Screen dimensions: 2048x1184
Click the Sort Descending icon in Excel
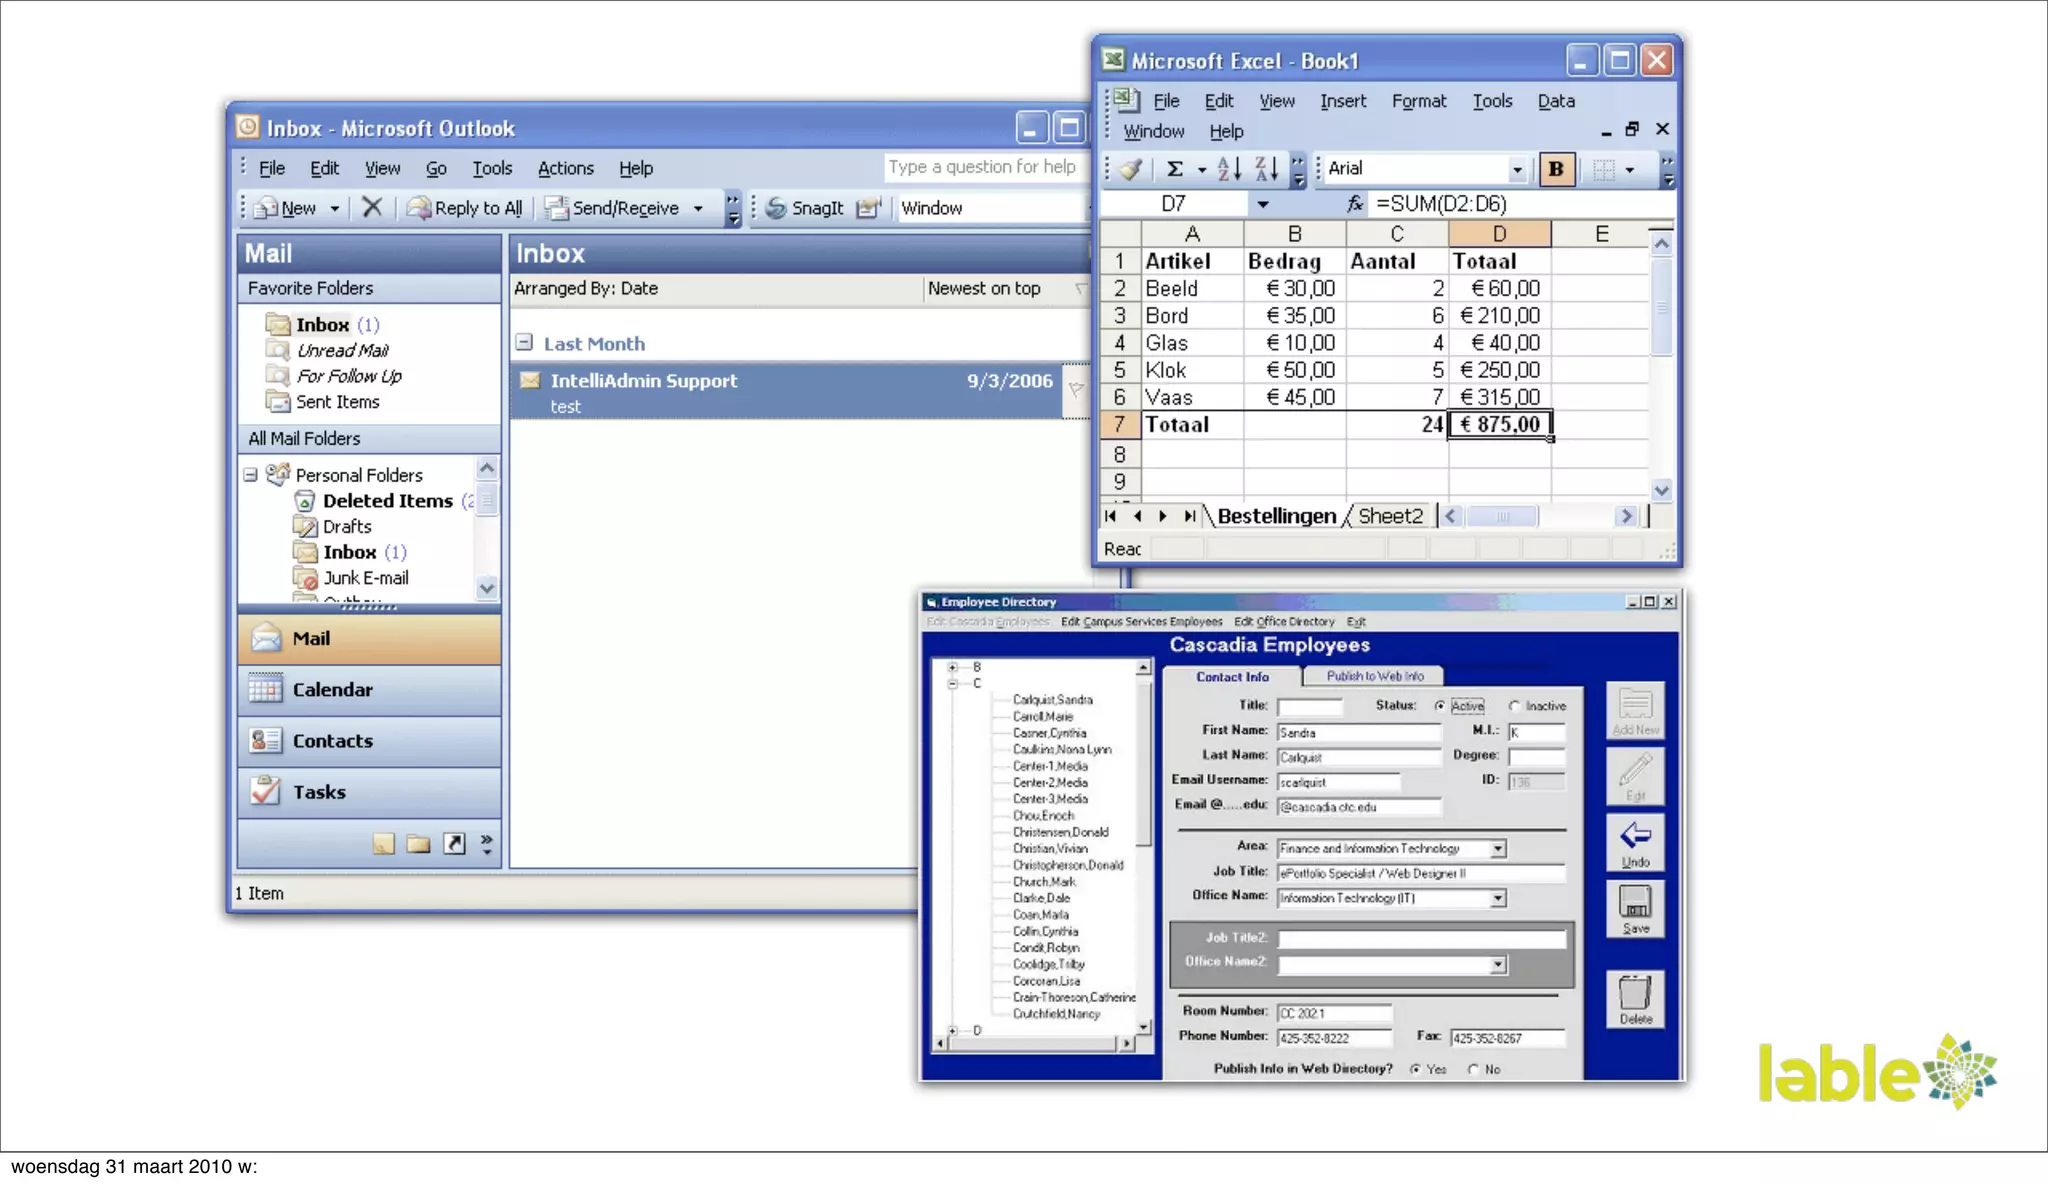(x=1266, y=169)
